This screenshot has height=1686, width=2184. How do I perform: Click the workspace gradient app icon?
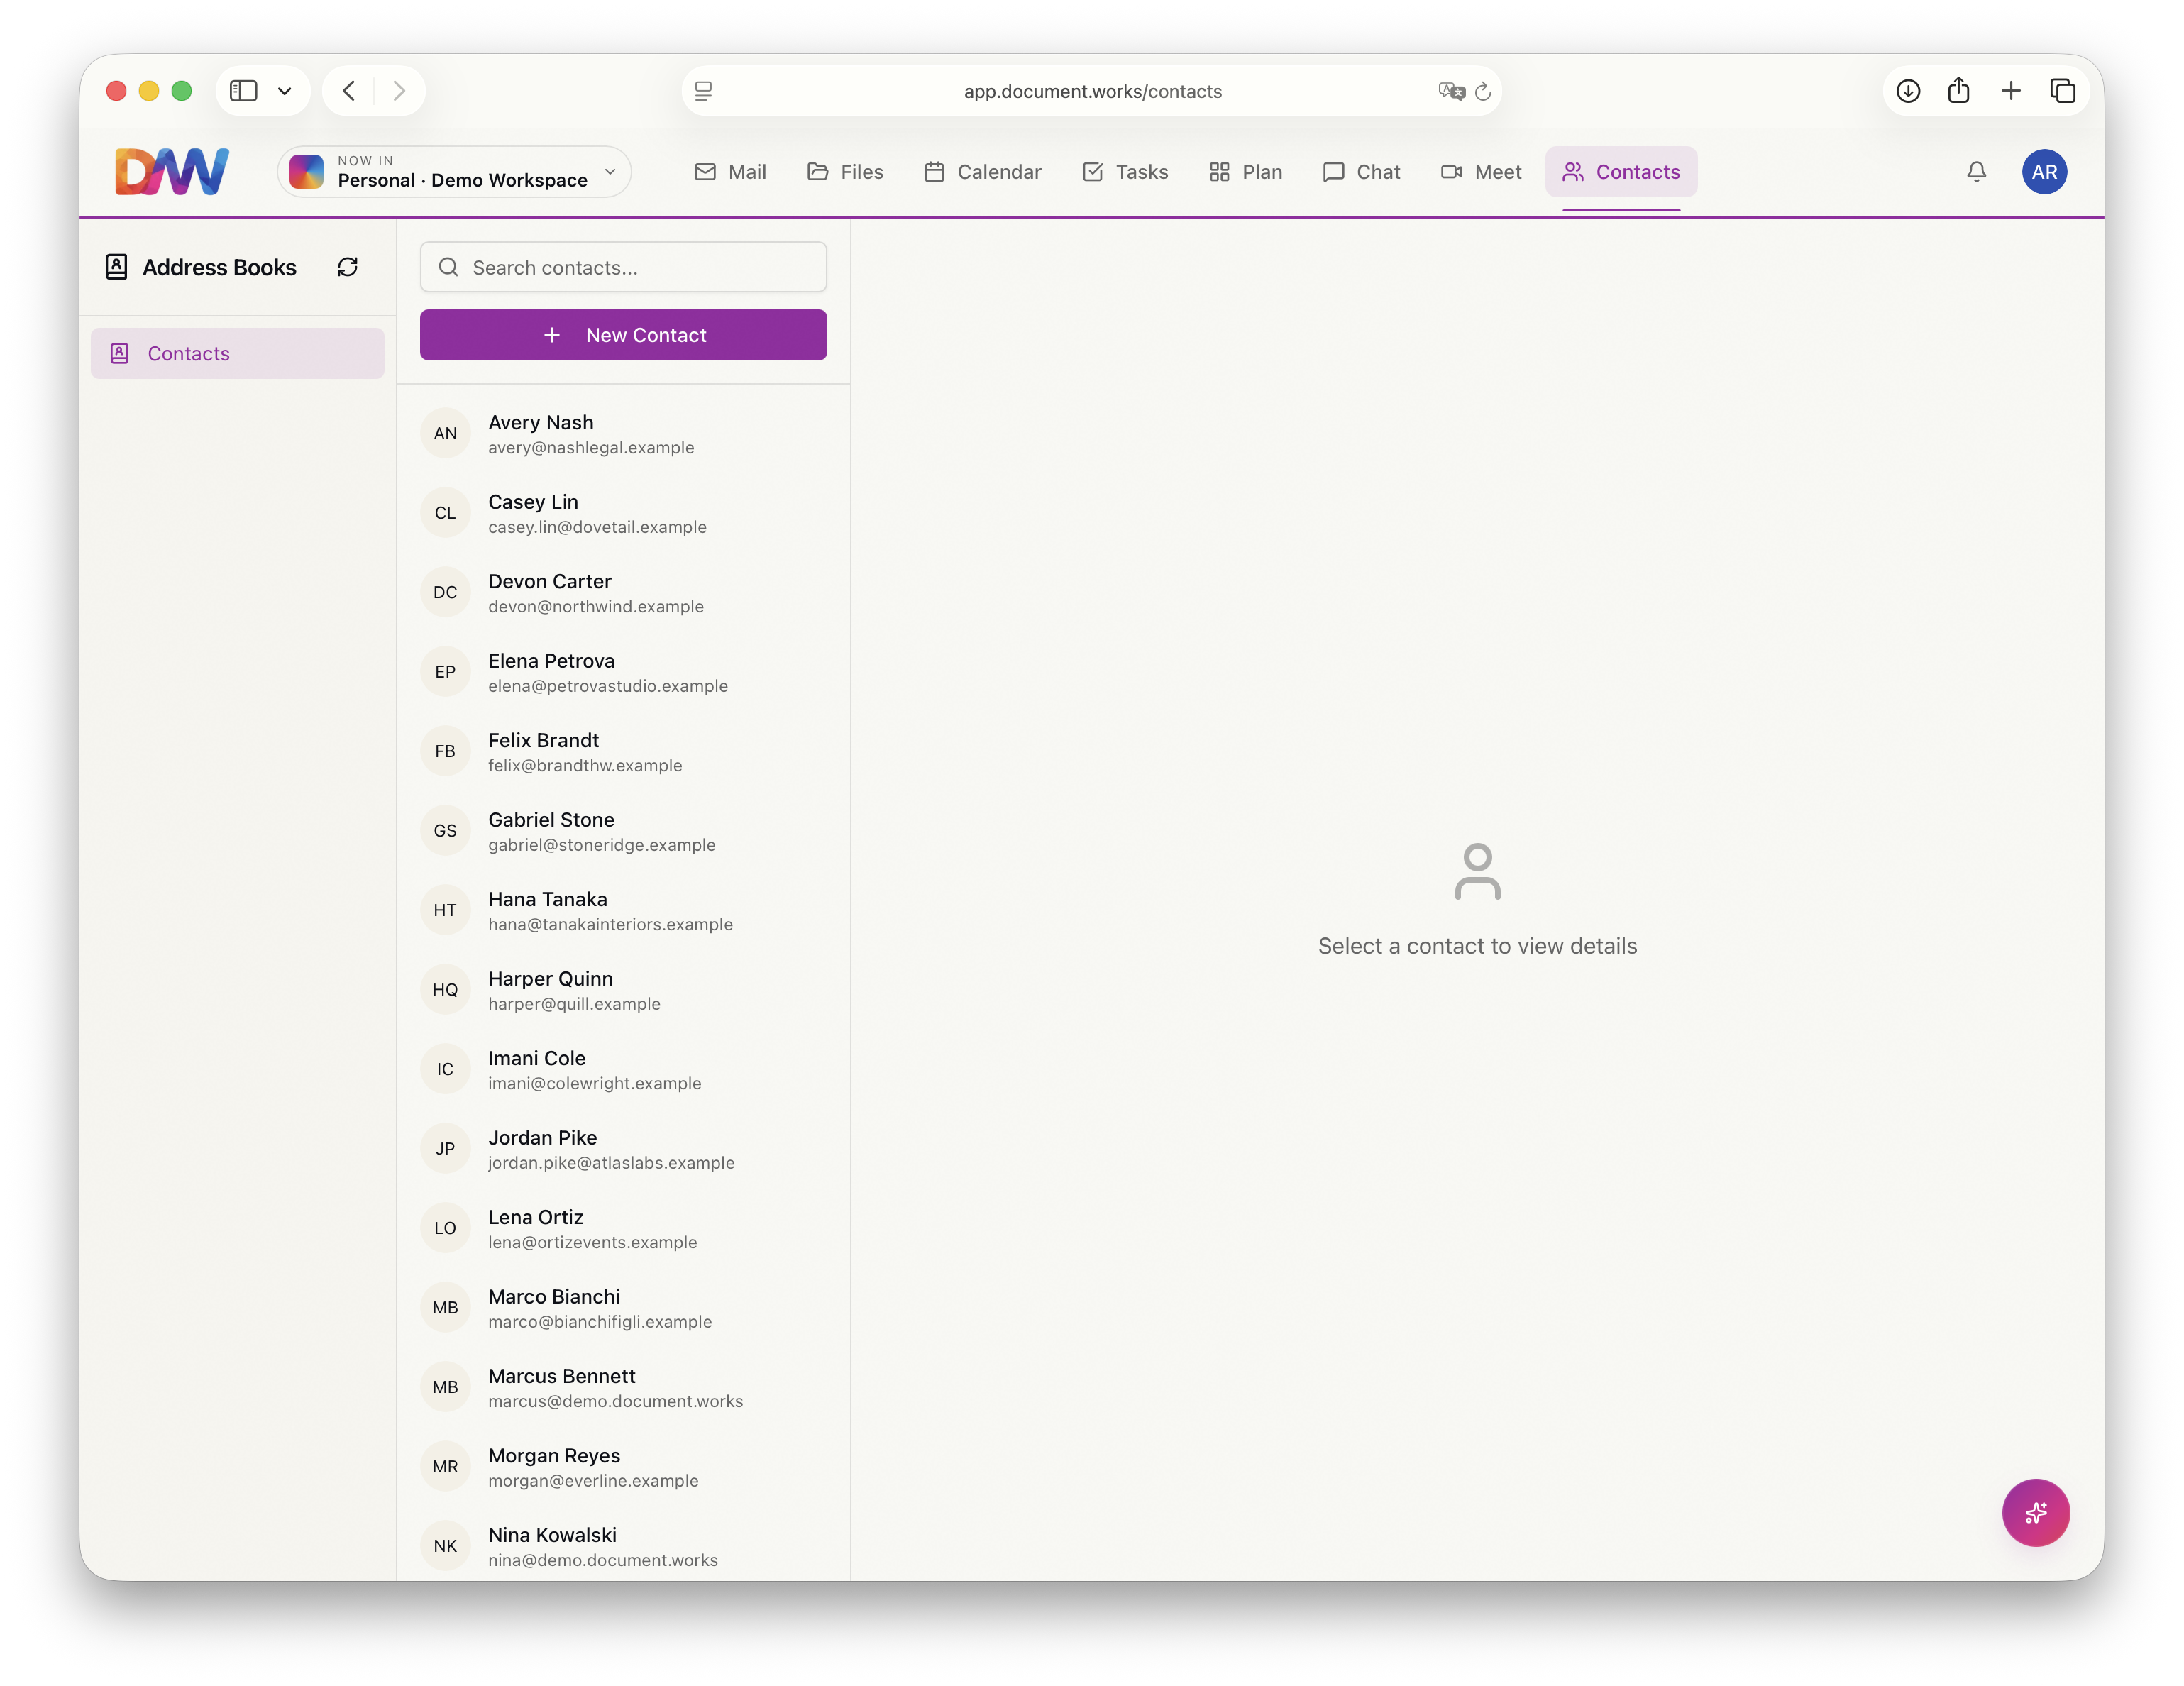click(307, 172)
